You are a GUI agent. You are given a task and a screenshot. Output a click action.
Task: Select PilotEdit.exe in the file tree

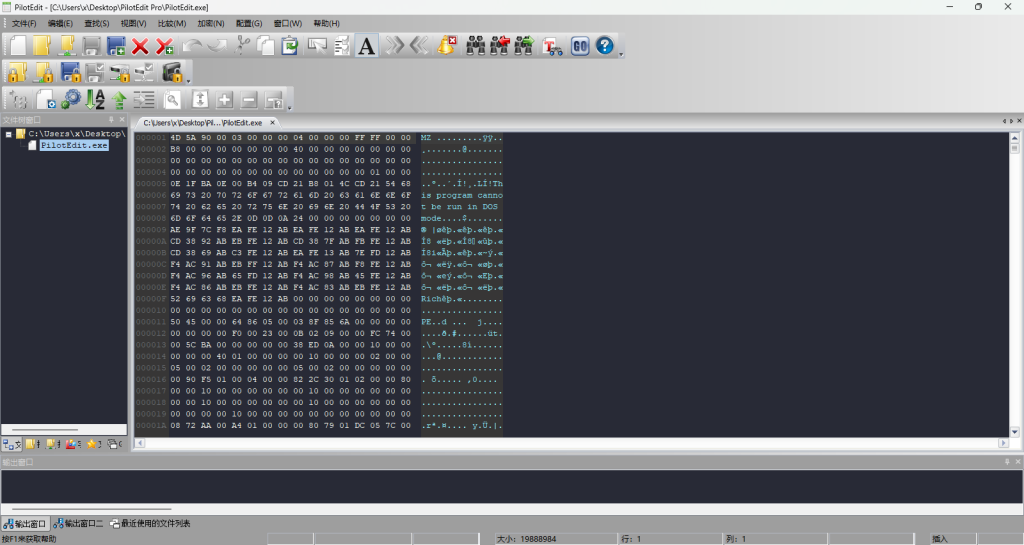click(74, 146)
